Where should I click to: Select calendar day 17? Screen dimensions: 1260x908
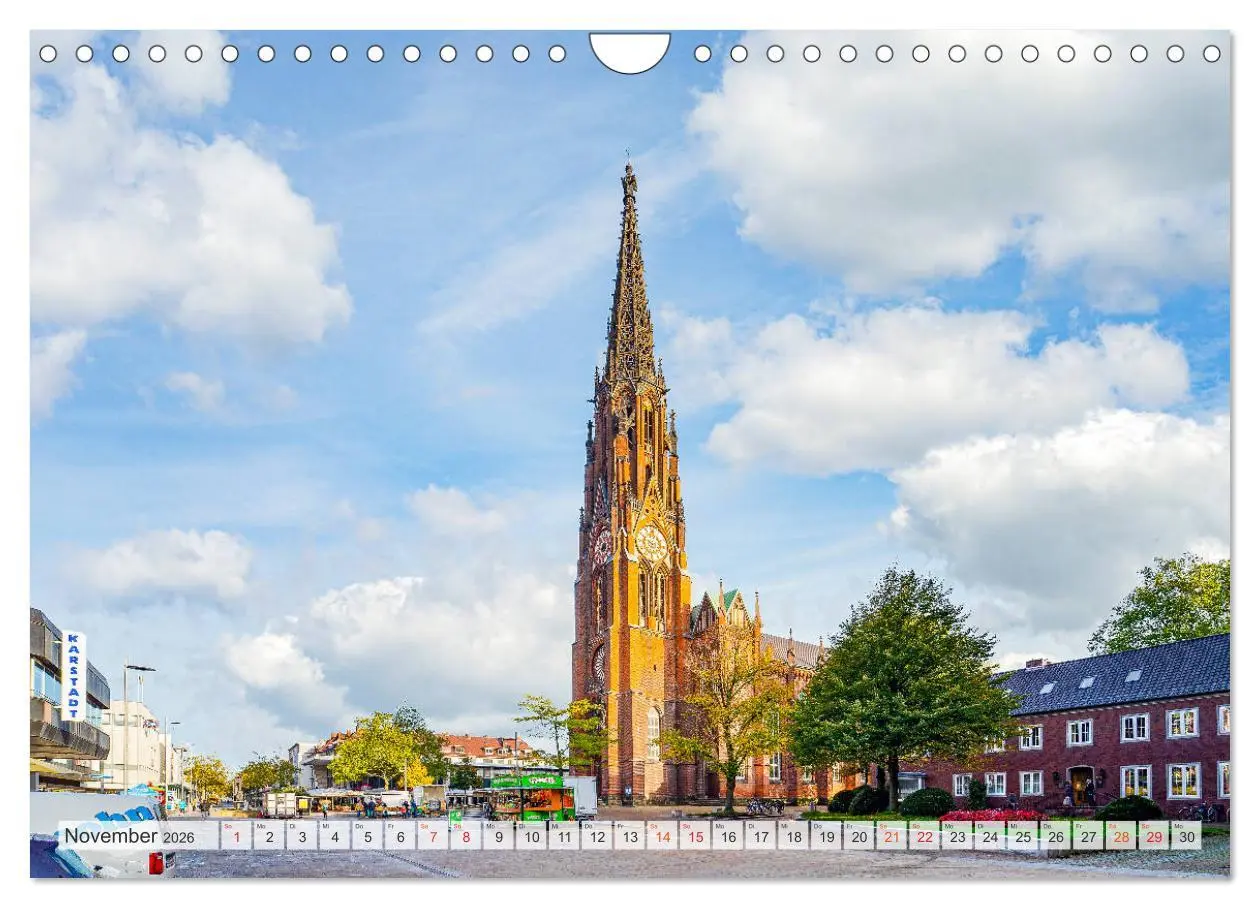pos(760,836)
